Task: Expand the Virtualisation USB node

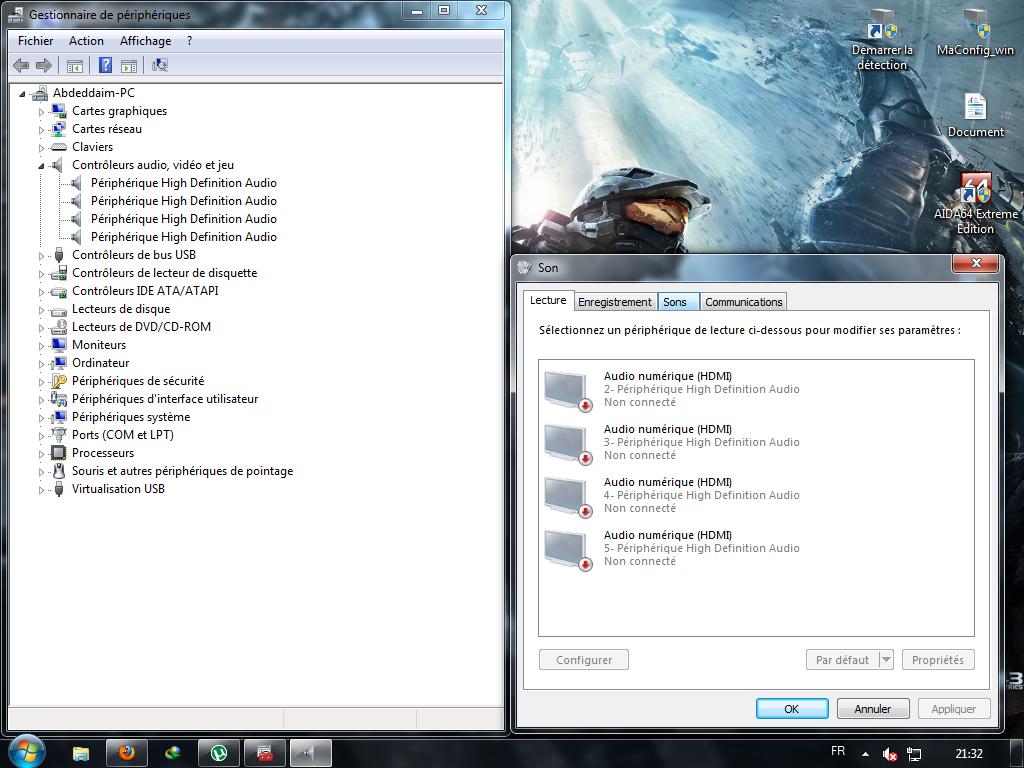Action: 41,489
